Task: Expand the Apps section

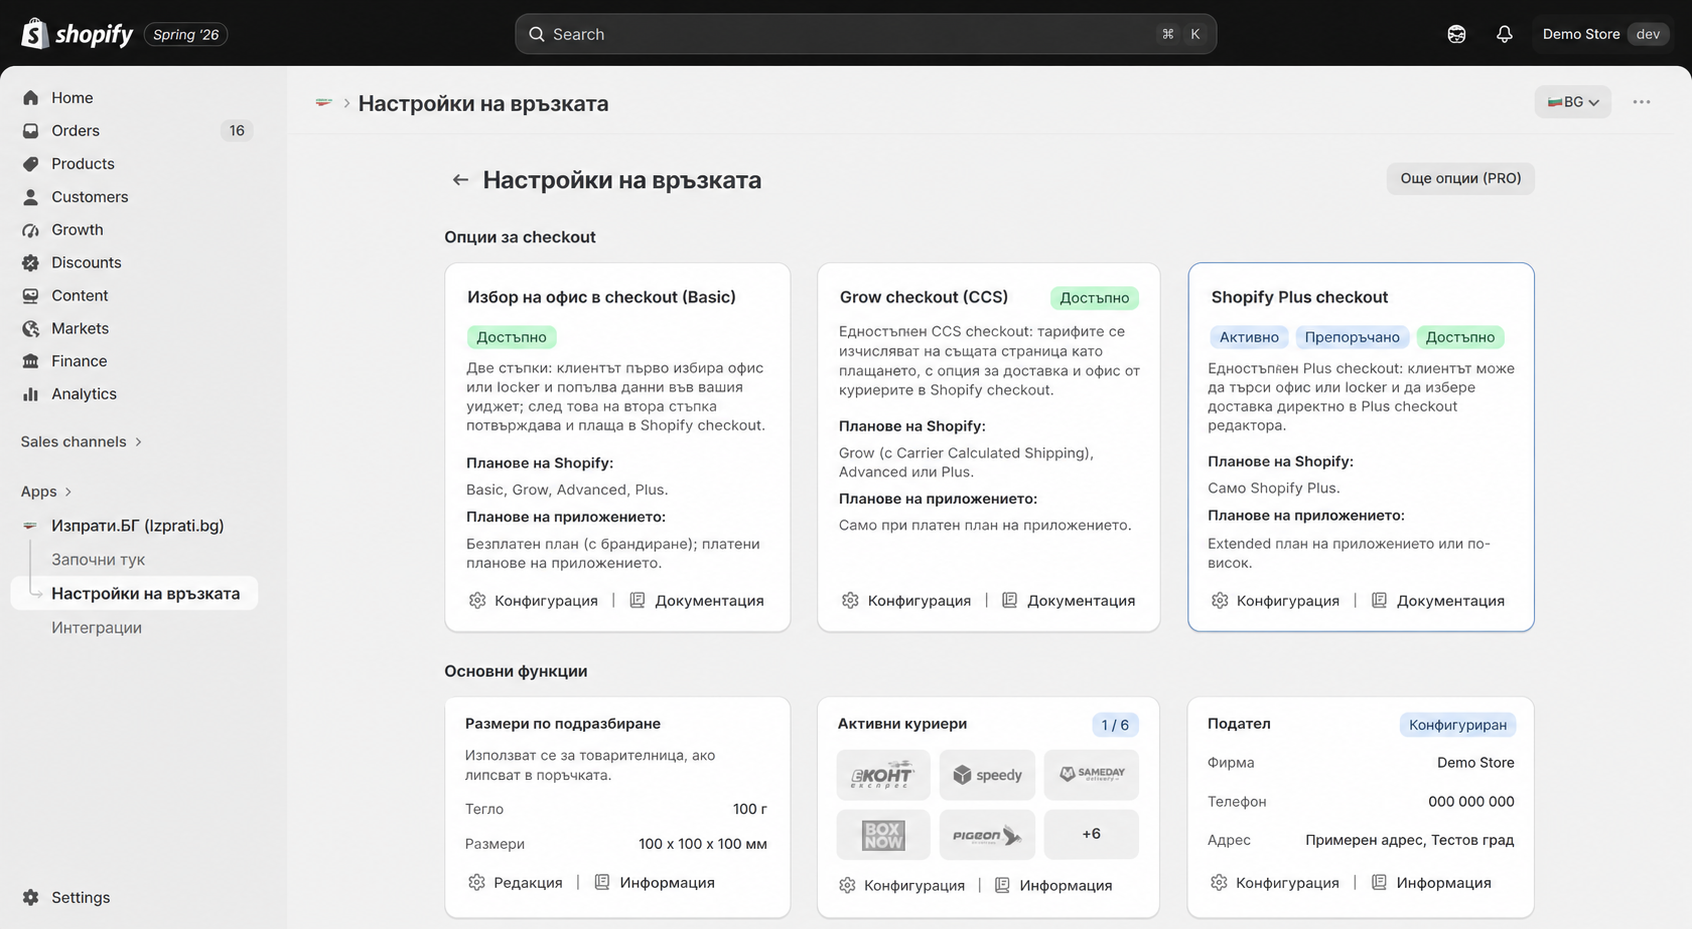Action: coord(46,492)
